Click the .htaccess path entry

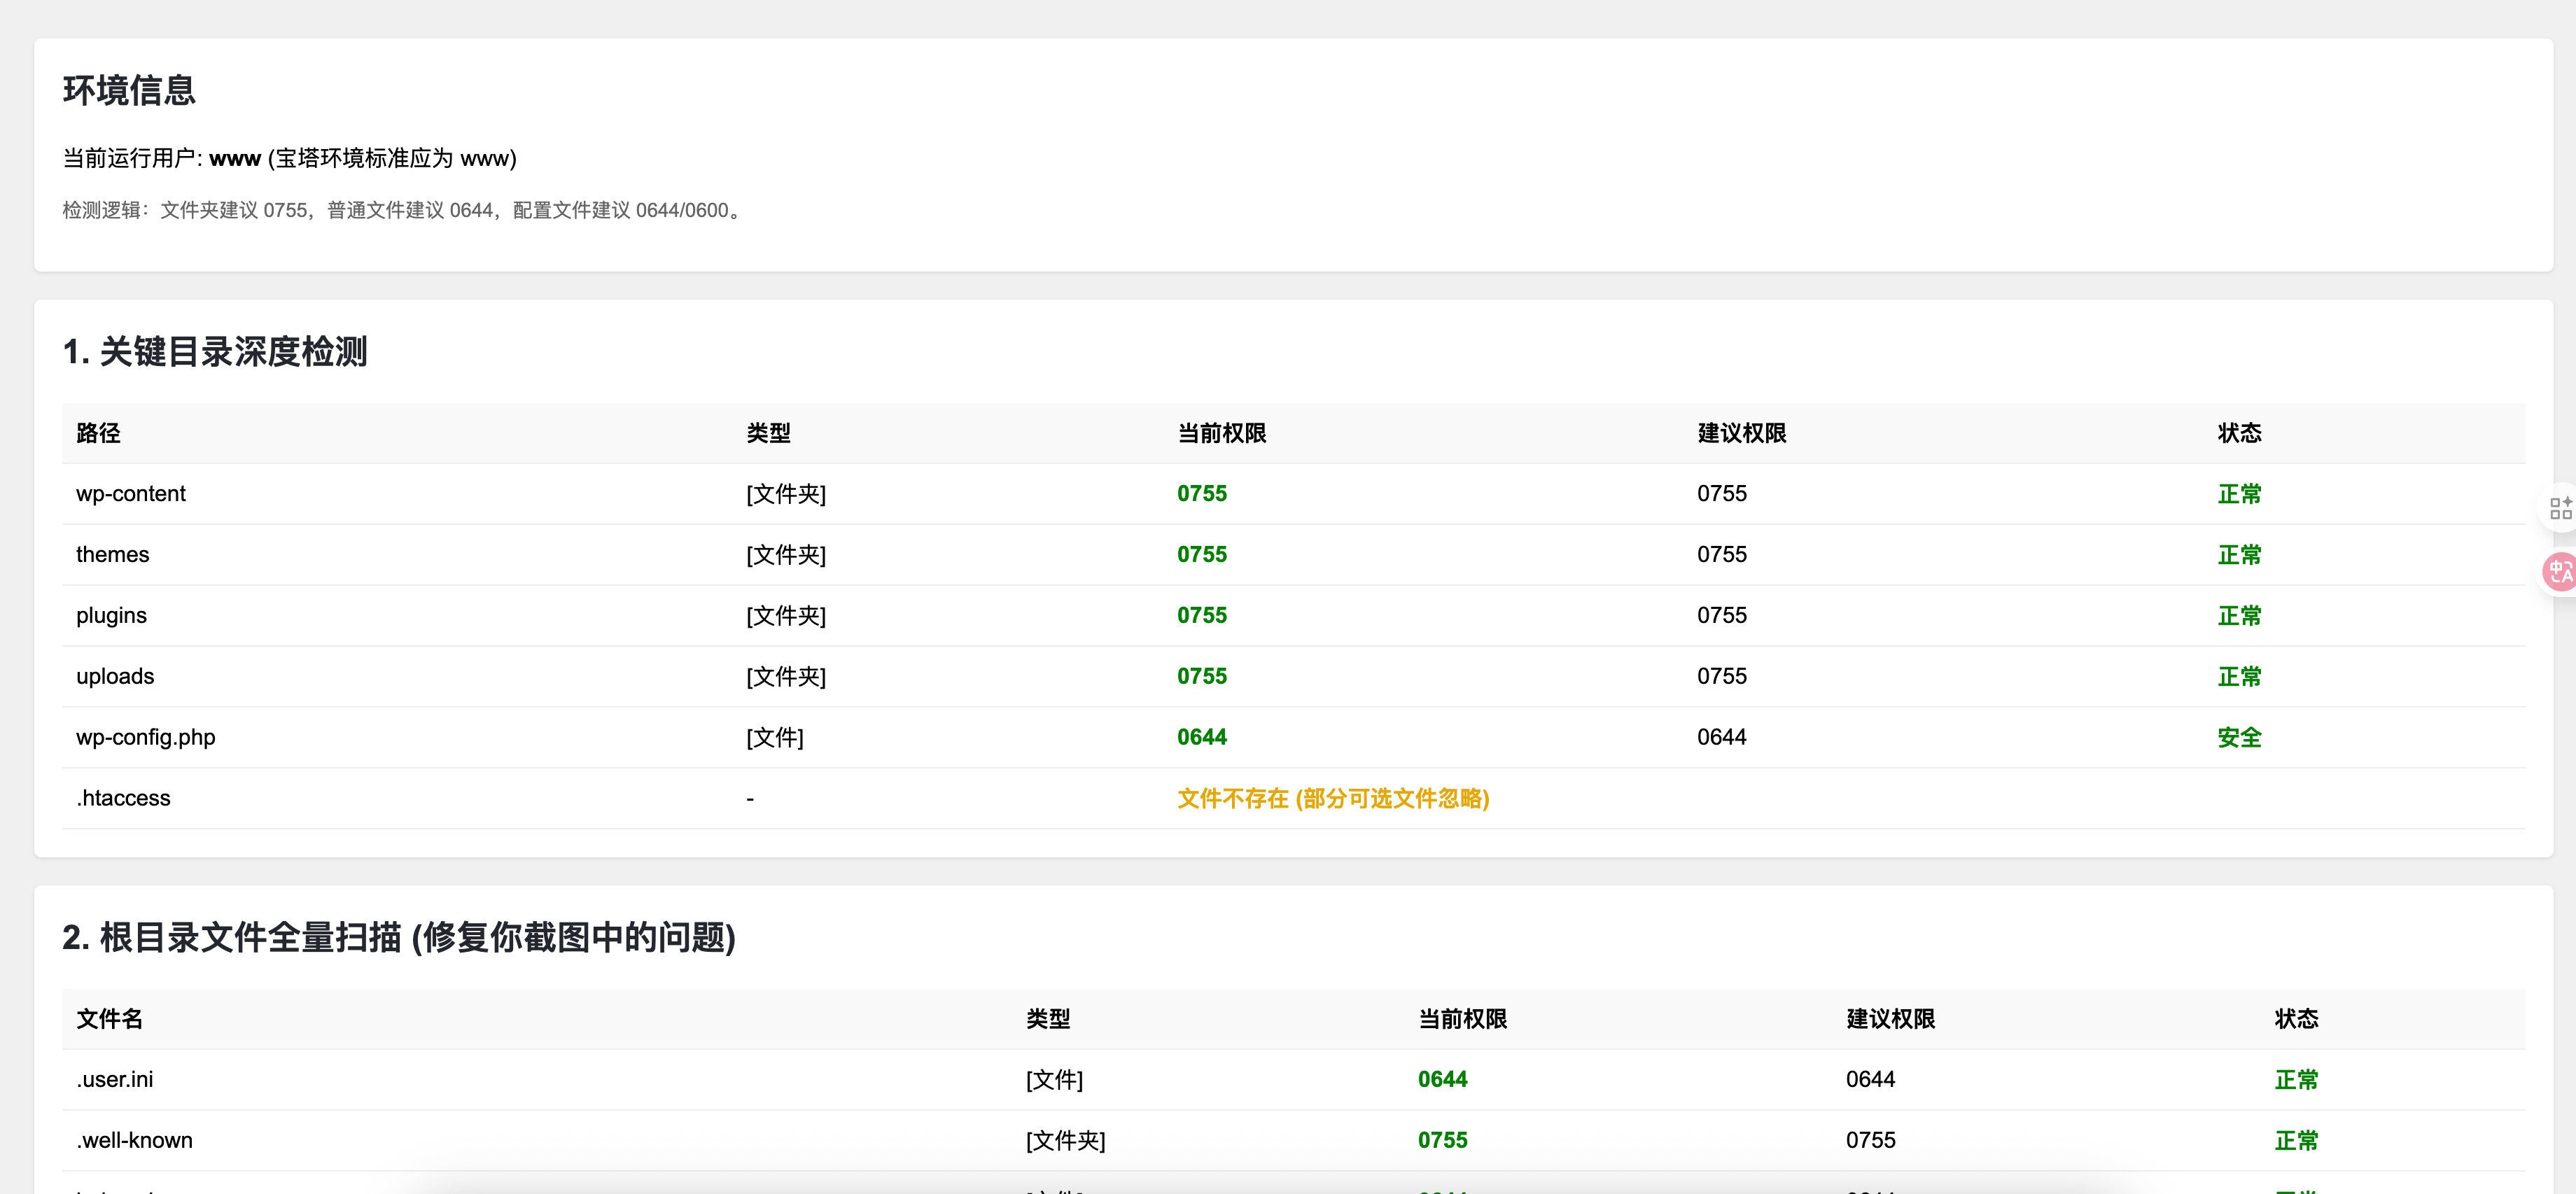click(123, 799)
